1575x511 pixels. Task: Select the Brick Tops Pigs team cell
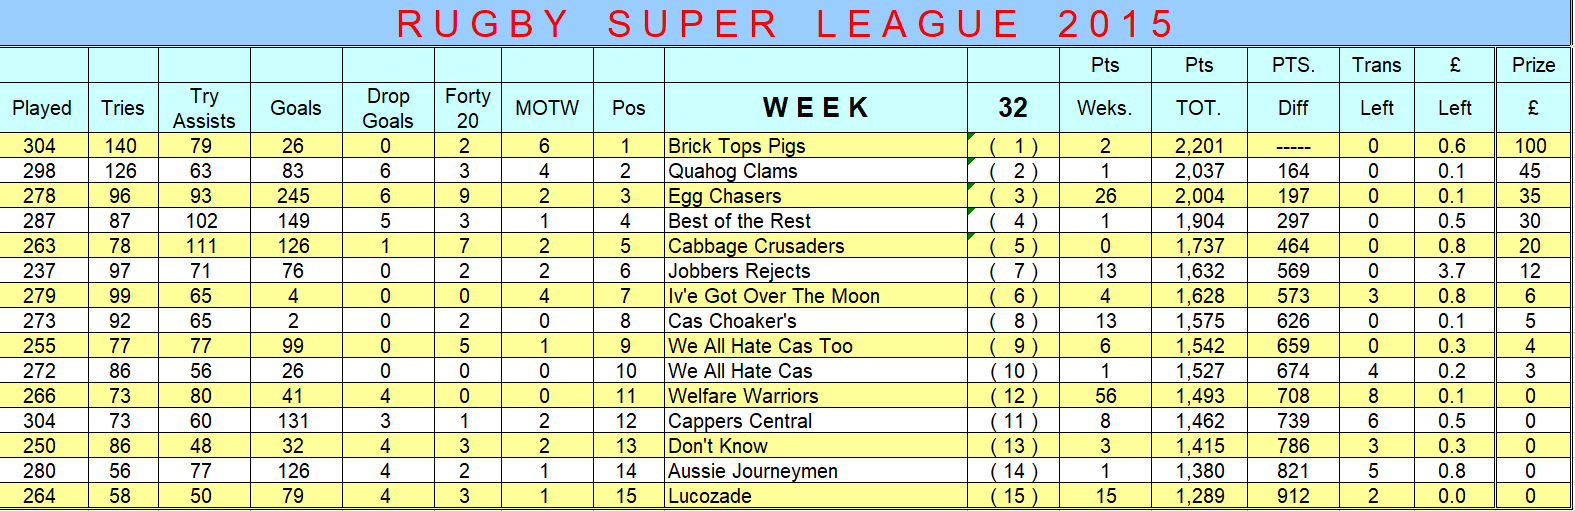coord(815,146)
